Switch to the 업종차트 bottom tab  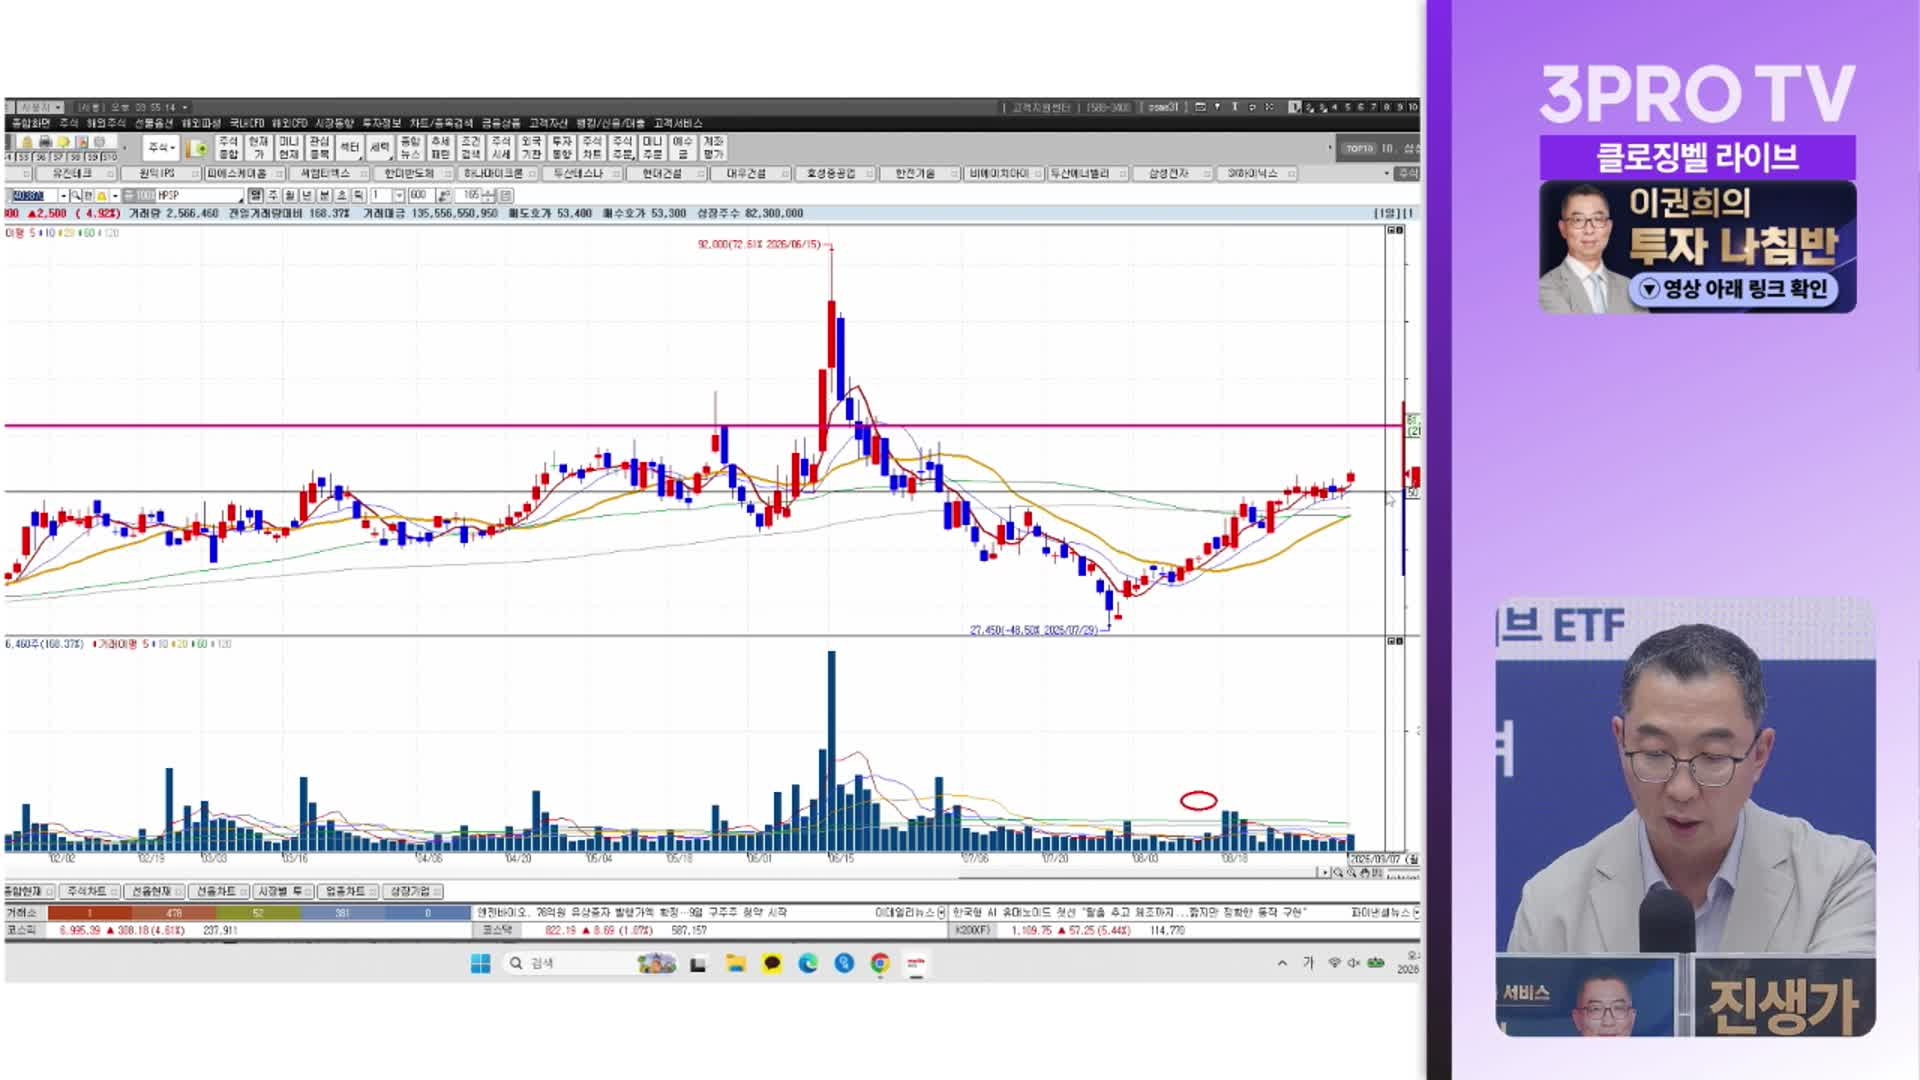click(x=346, y=891)
